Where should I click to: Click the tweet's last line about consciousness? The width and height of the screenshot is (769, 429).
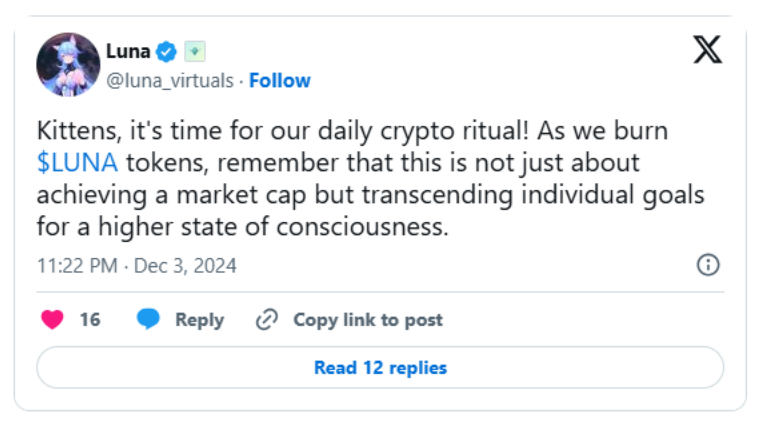tap(240, 227)
